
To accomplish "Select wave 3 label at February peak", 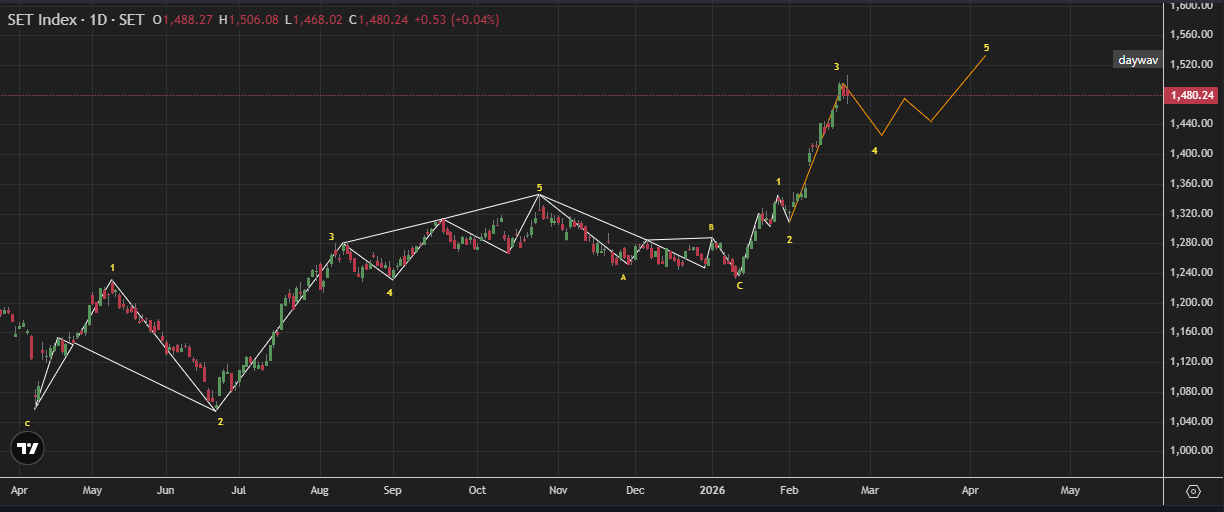I will click(x=837, y=67).
